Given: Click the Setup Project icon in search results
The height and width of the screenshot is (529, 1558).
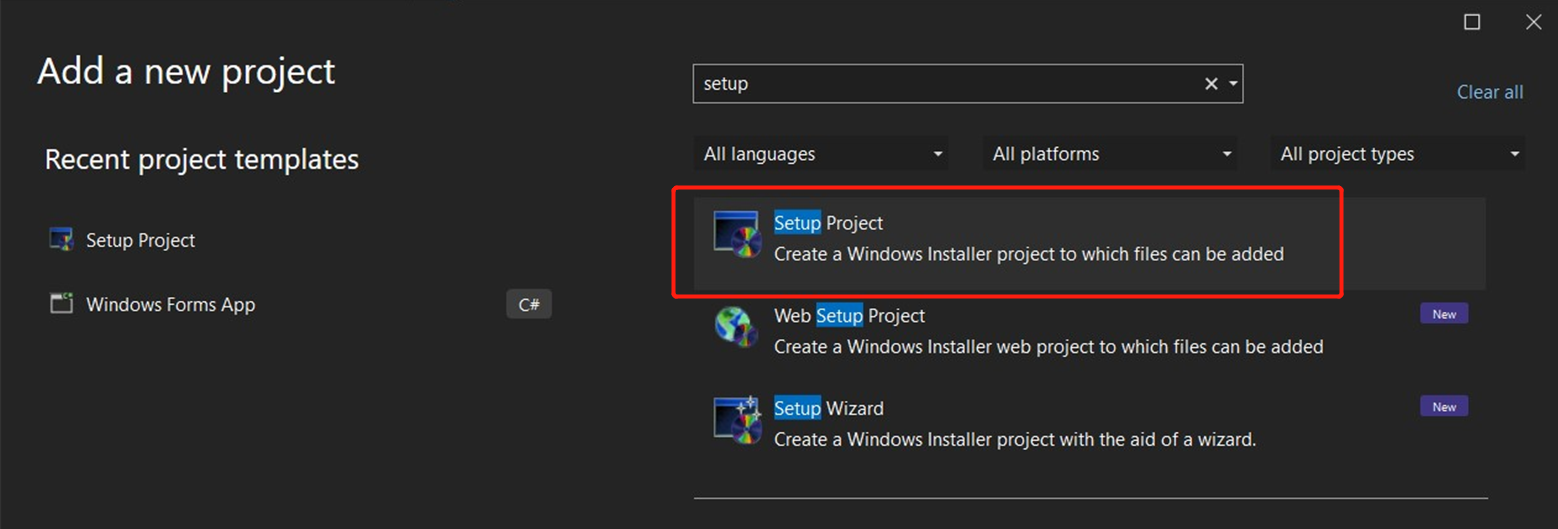Looking at the screenshot, I should [x=737, y=235].
